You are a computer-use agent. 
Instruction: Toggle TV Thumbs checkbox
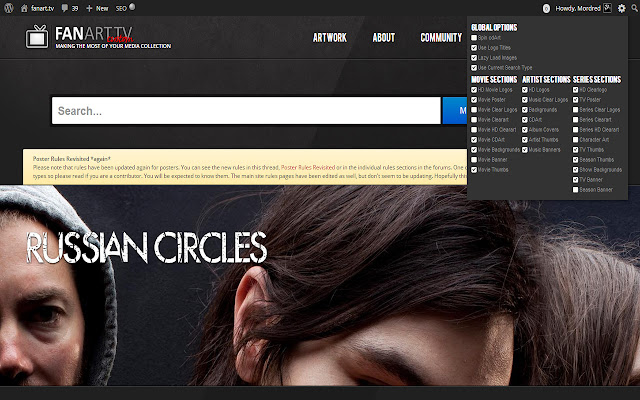[576, 150]
